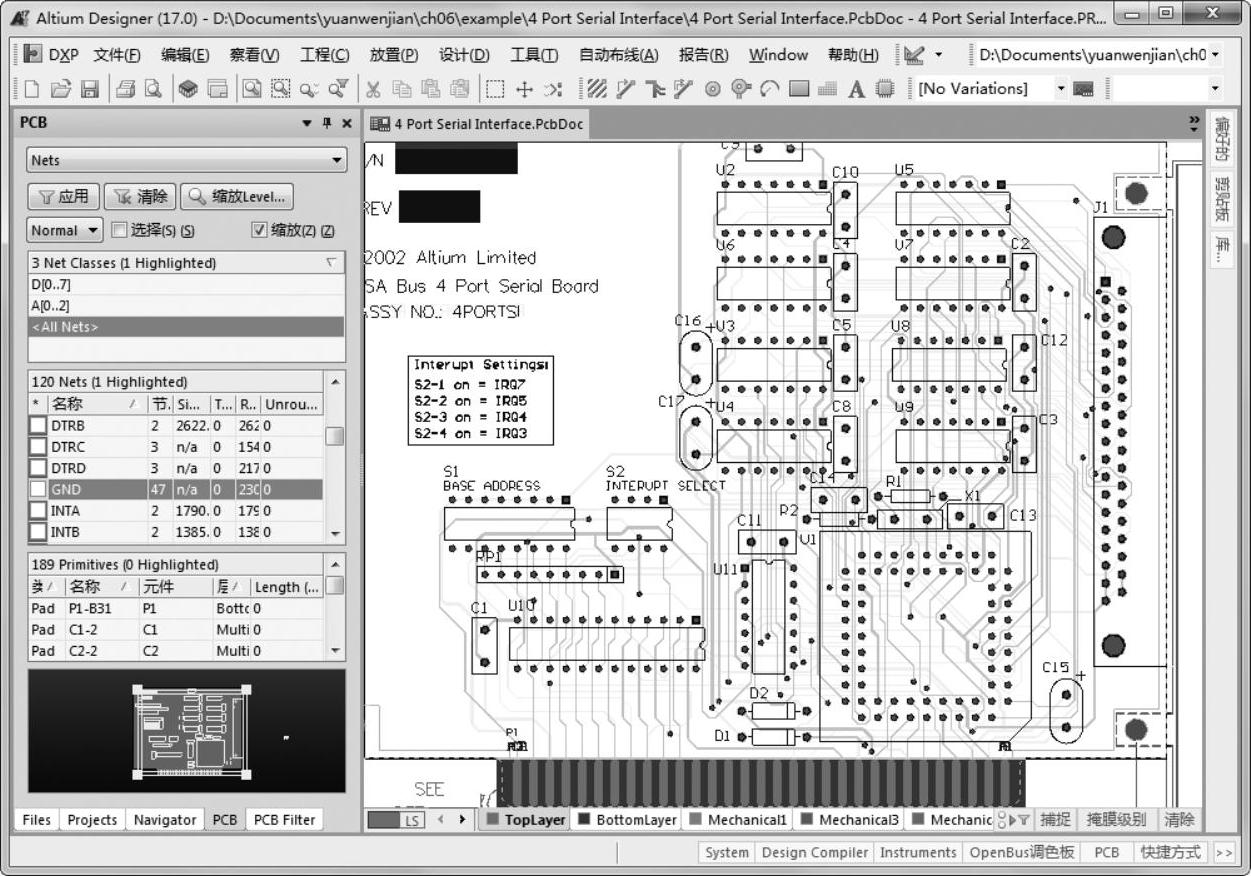This screenshot has width=1251, height=876.
Task: Open the Devices view chip icon
Action: (188, 89)
